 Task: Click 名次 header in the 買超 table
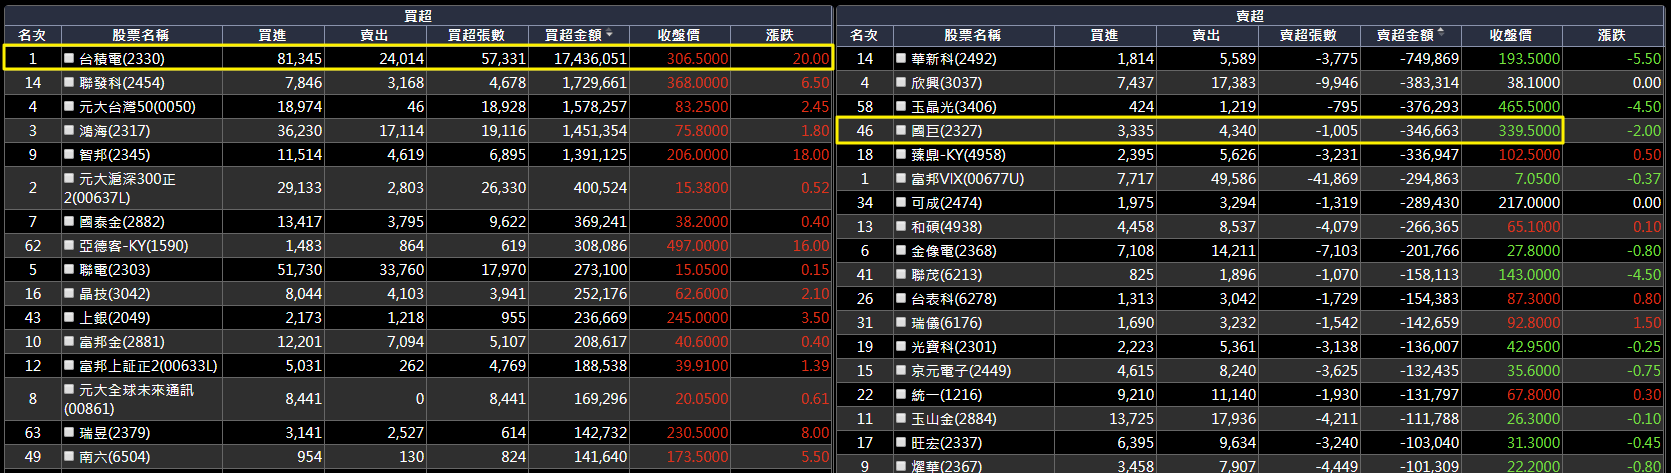tap(32, 35)
